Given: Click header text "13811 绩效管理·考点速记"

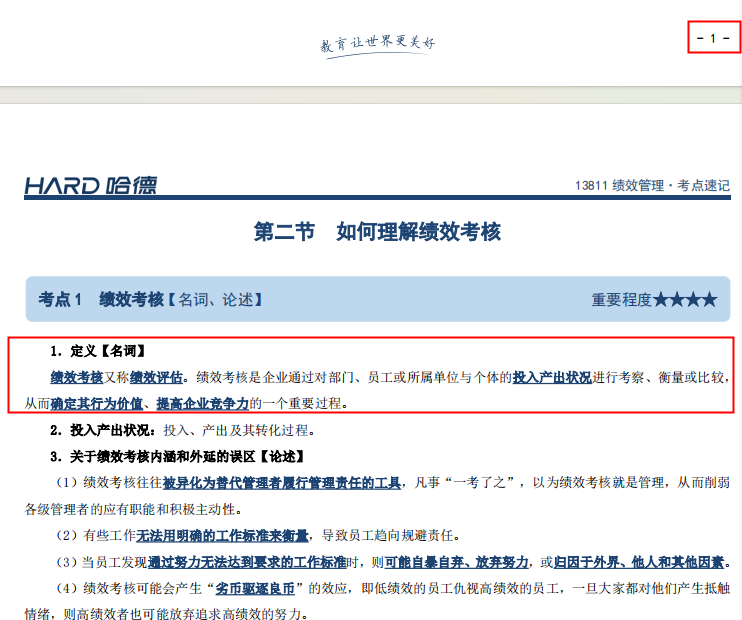Looking at the screenshot, I should [x=653, y=186].
